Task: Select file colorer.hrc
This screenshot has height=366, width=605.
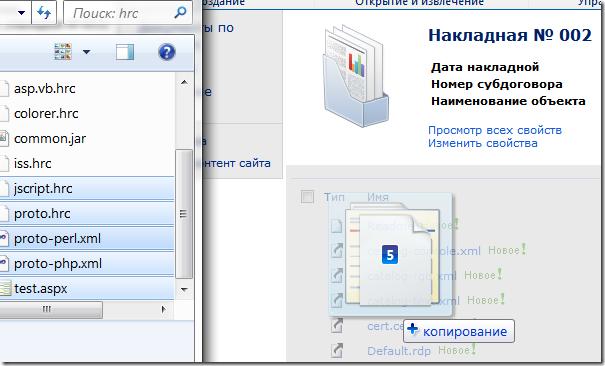Action: [x=46, y=114]
